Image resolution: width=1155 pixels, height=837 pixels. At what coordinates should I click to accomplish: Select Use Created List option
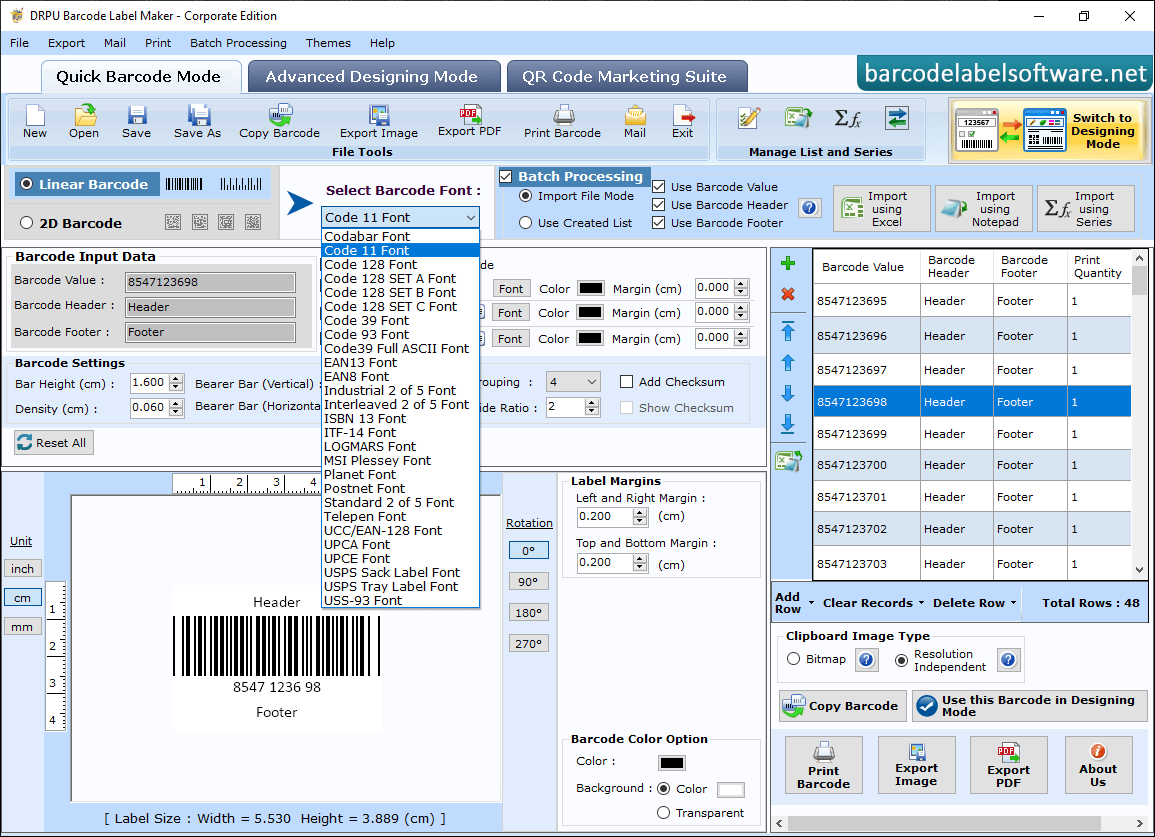[525, 223]
